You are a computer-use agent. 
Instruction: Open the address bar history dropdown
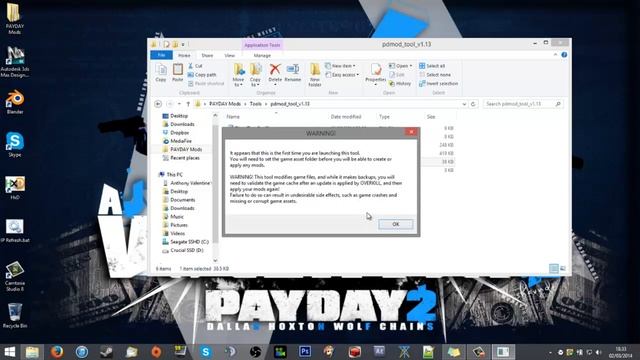pyautogui.click(x=464, y=104)
